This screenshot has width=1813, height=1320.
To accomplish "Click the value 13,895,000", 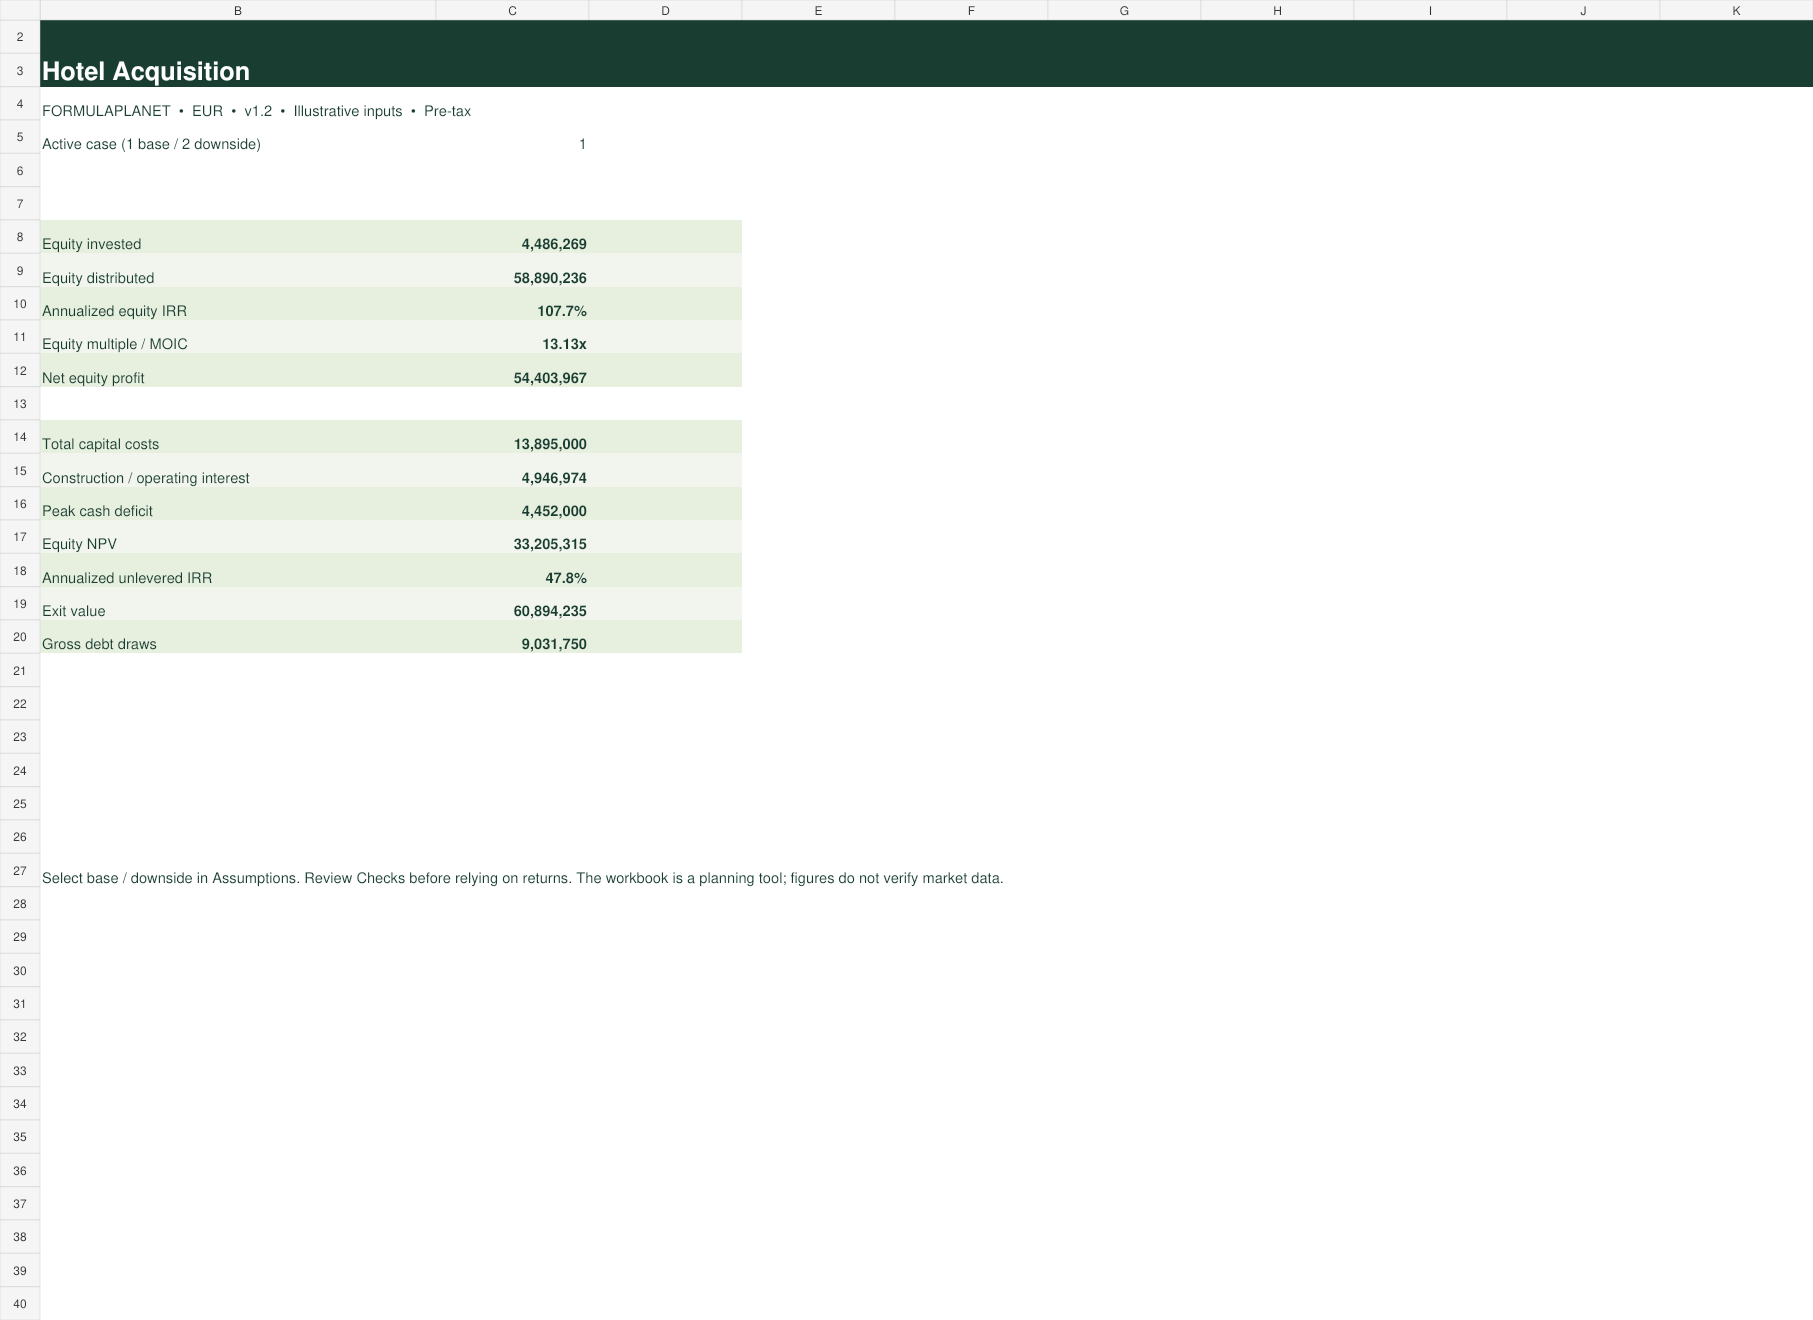I will 550,444.
